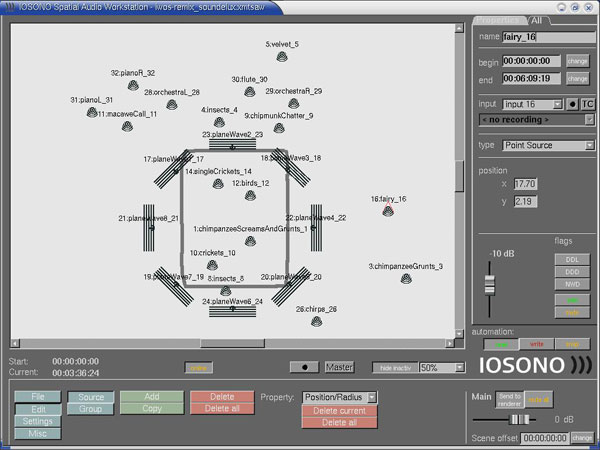Click the green Copy button
Screen dimensions: 600x450
pos(152,408)
